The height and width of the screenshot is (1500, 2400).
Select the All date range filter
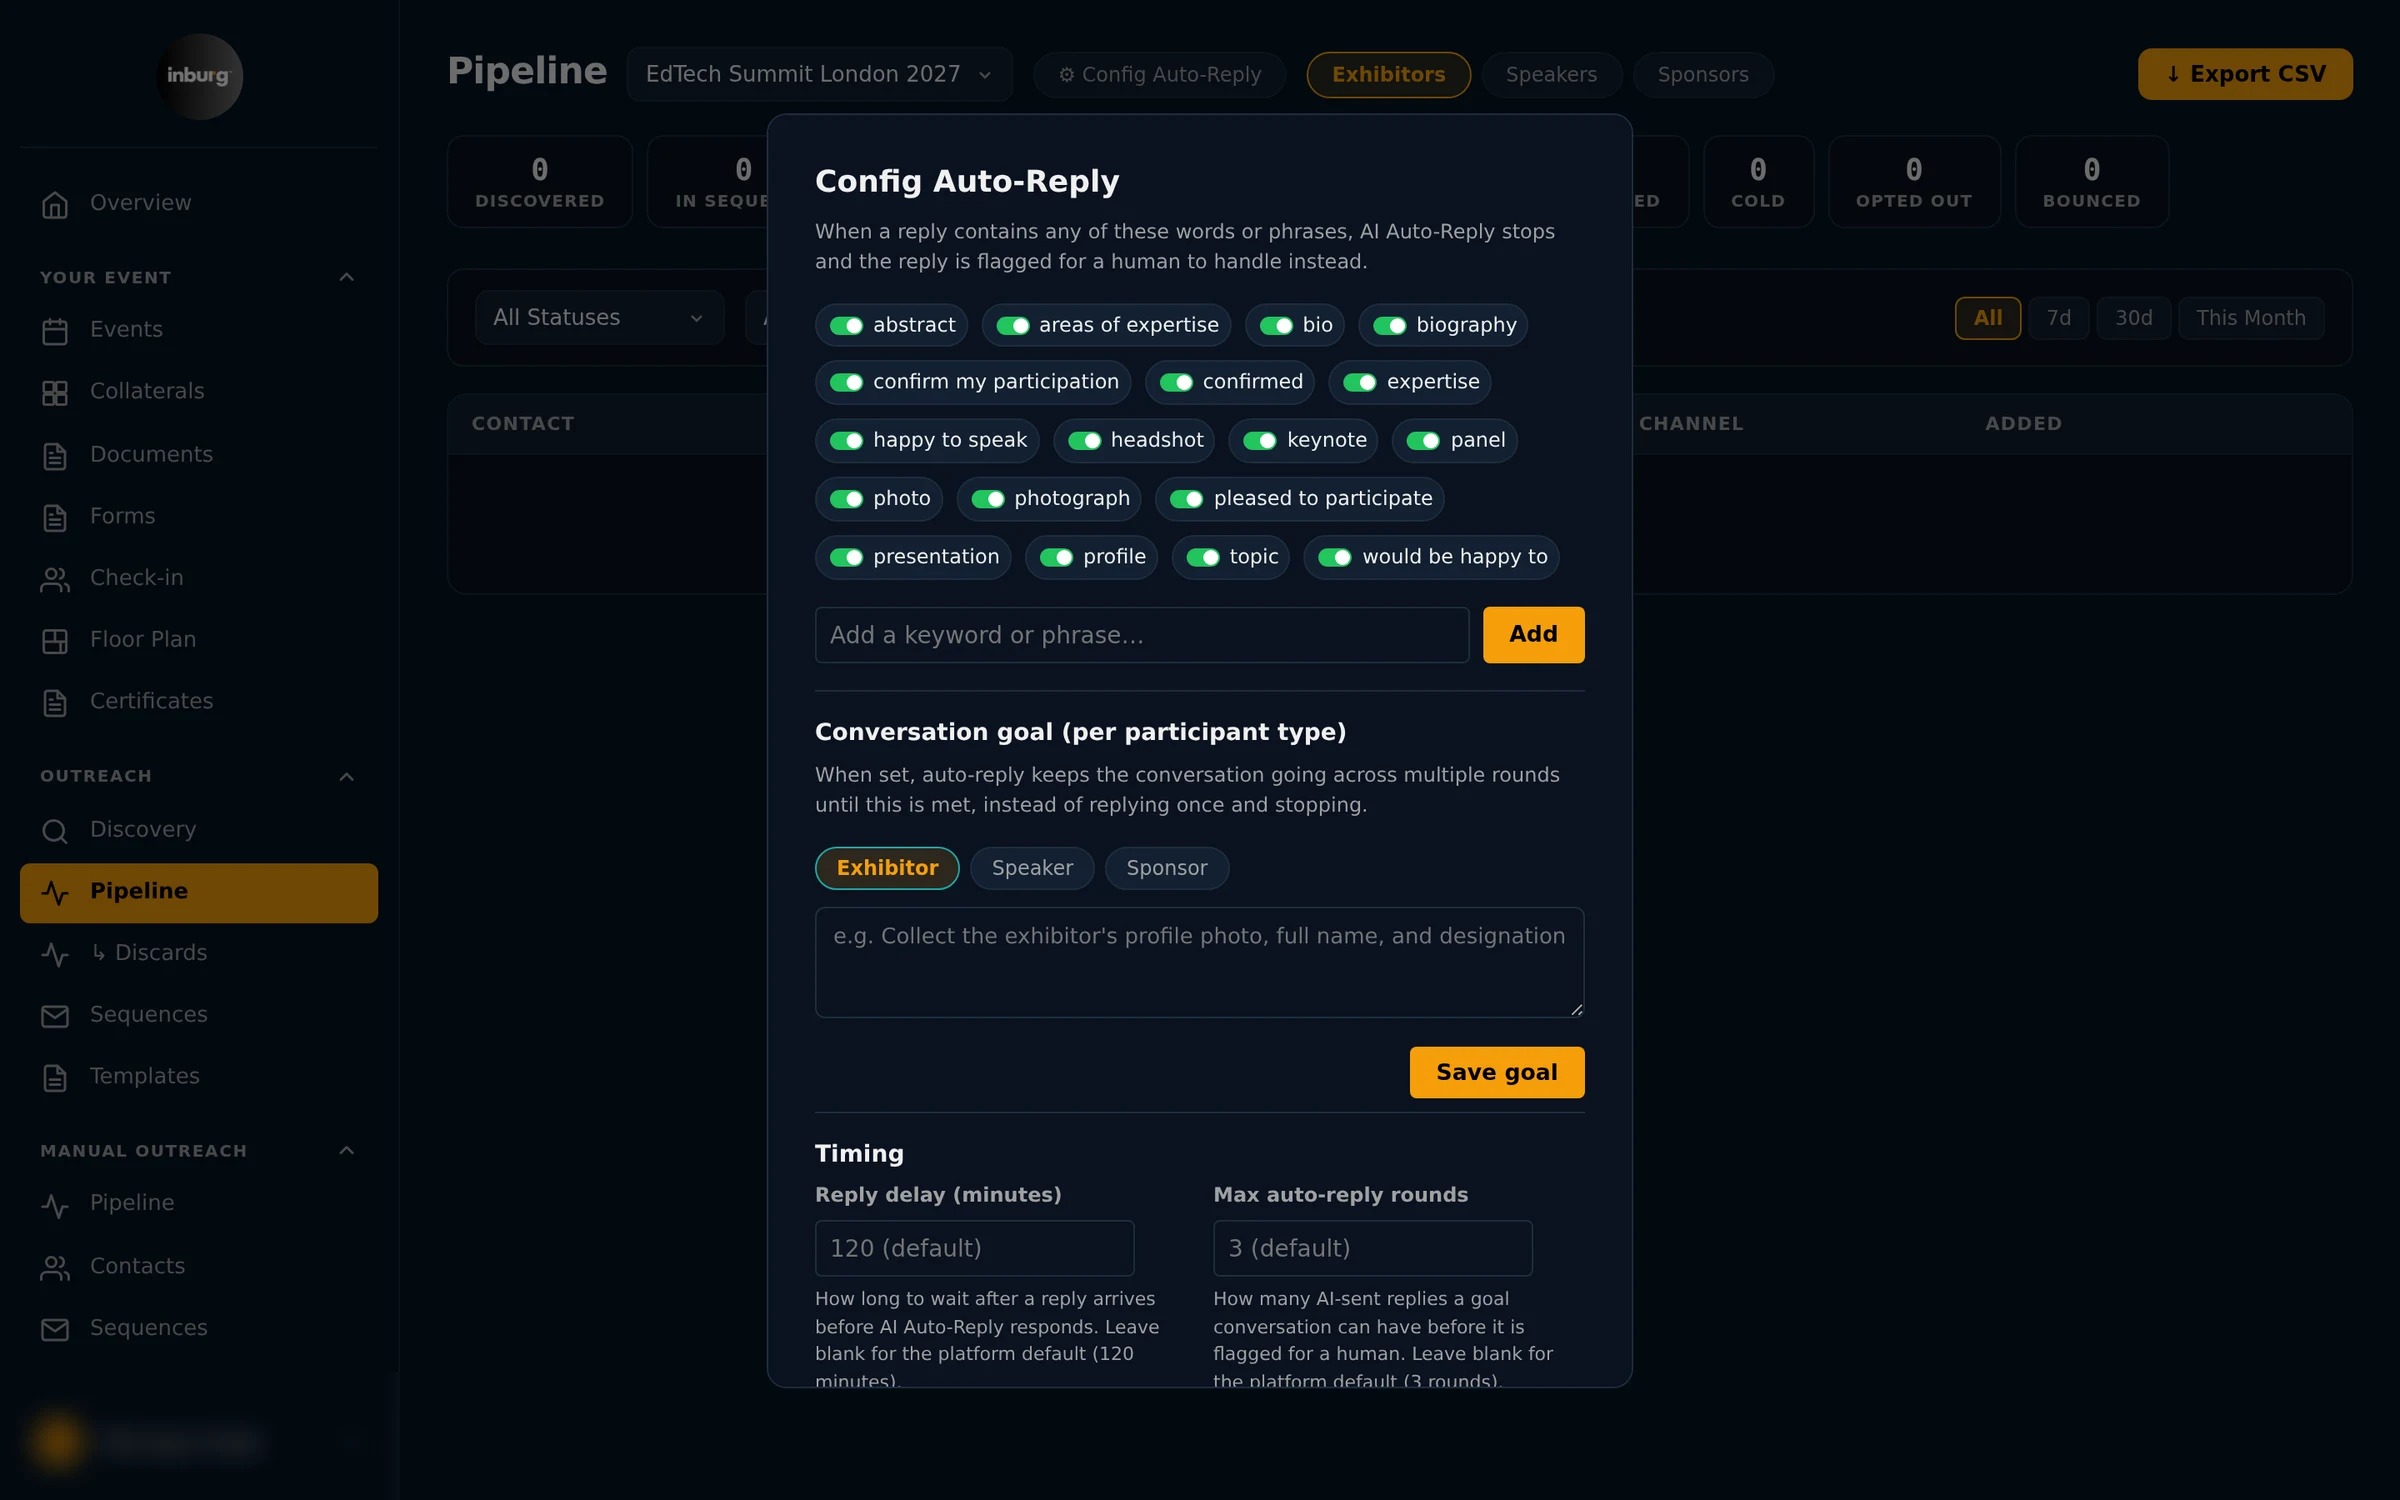pos(1988,318)
